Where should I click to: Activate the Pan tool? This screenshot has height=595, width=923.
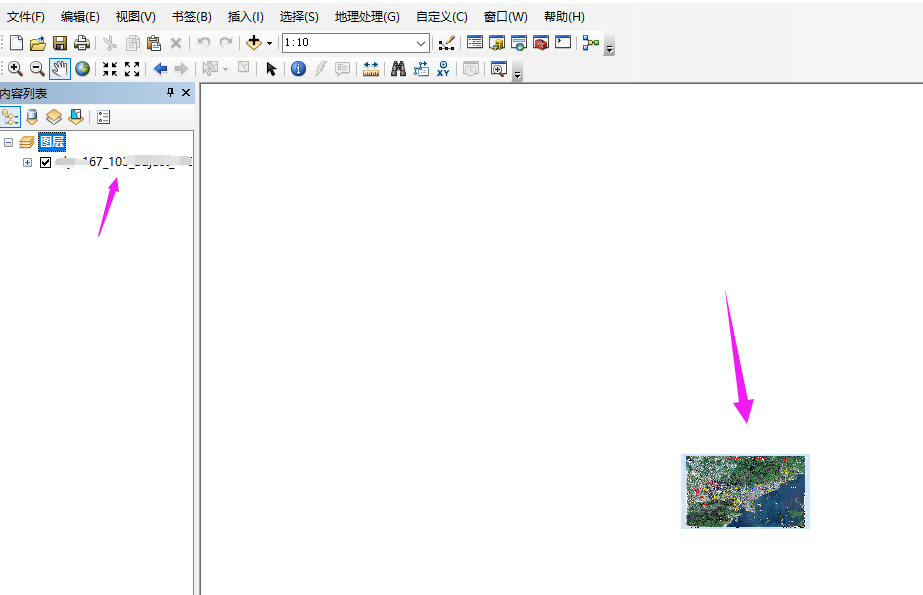click(x=59, y=68)
